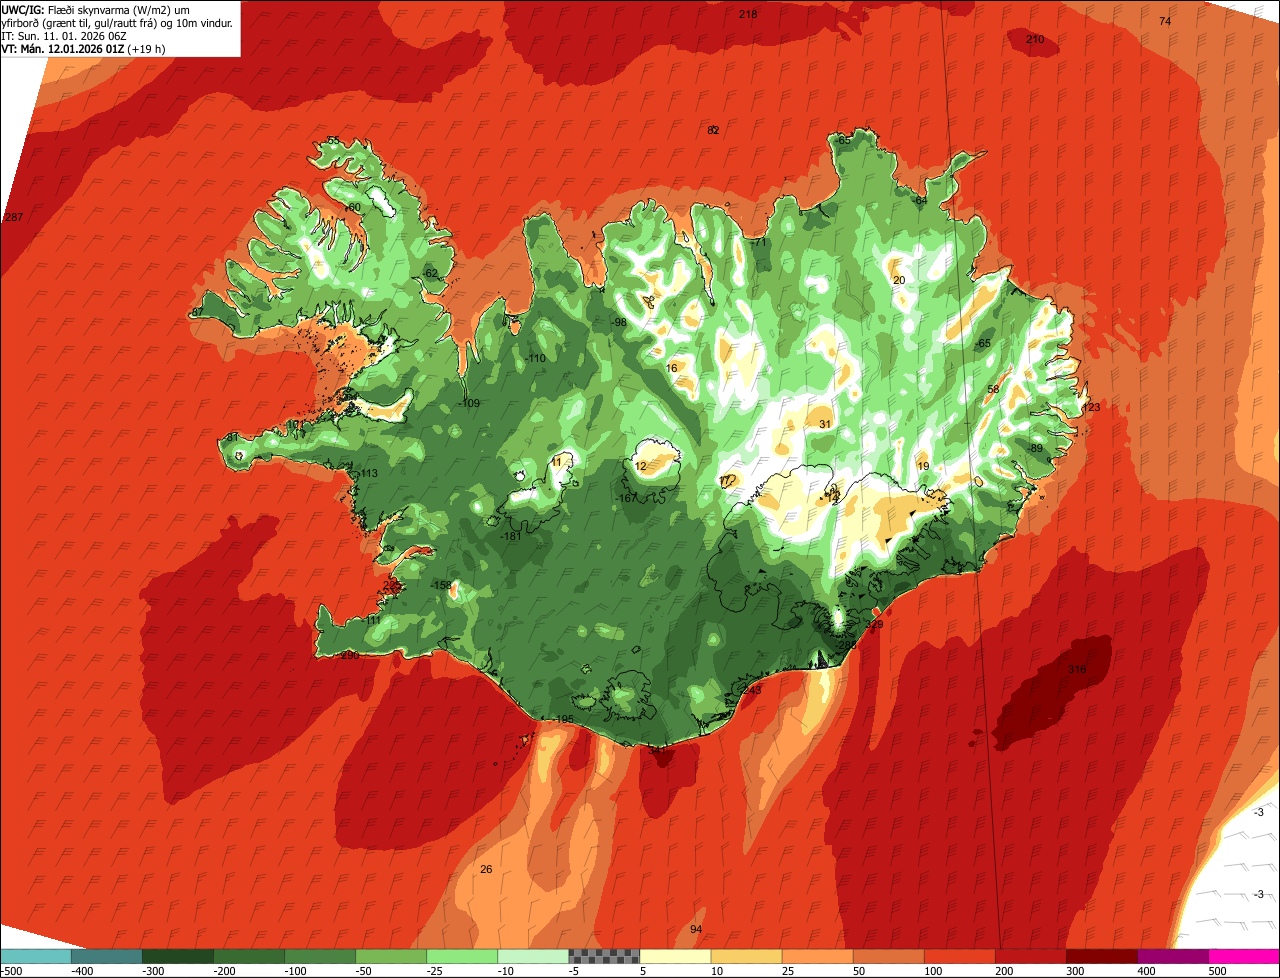Click the map value 316 in the maroon patch

(x=1077, y=669)
